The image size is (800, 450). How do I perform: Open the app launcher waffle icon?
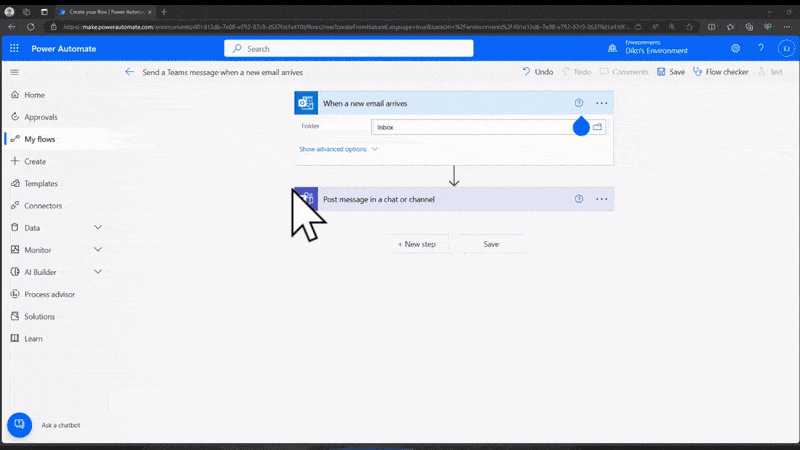(14, 48)
